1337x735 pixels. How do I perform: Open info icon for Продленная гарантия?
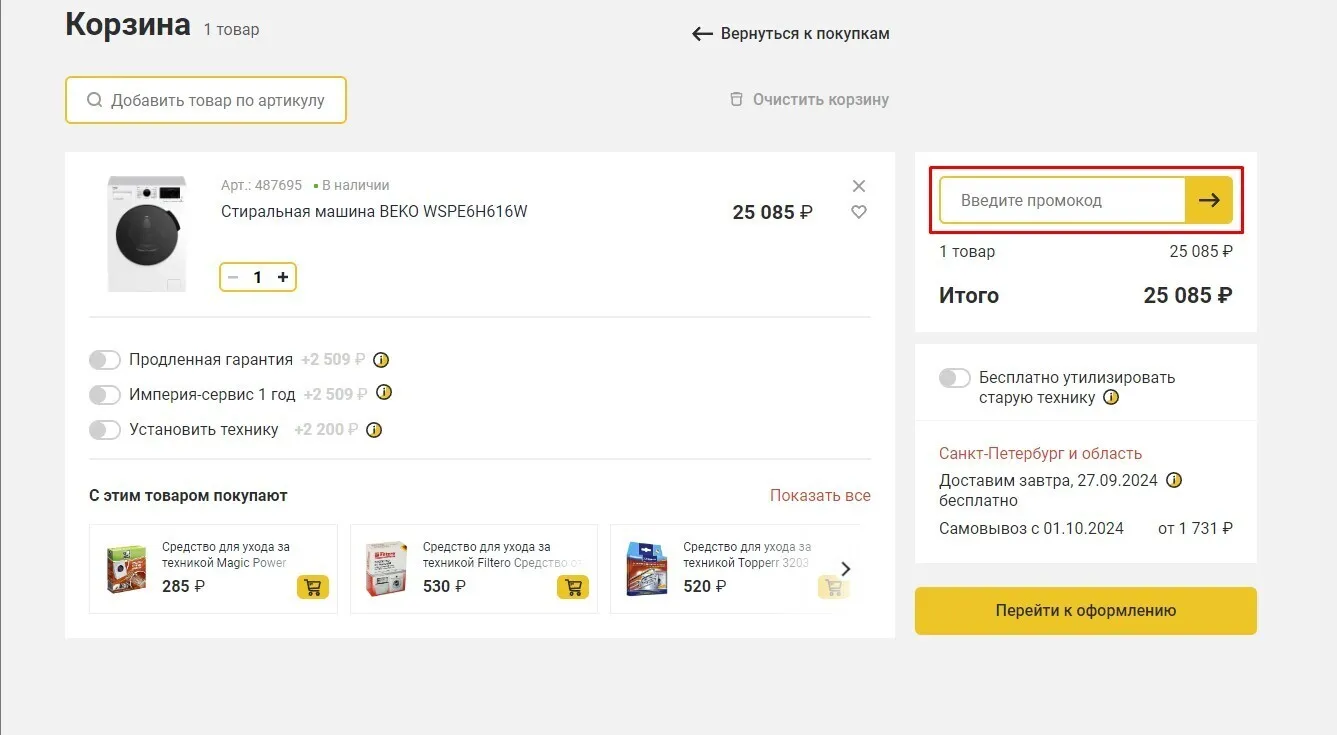pos(381,360)
